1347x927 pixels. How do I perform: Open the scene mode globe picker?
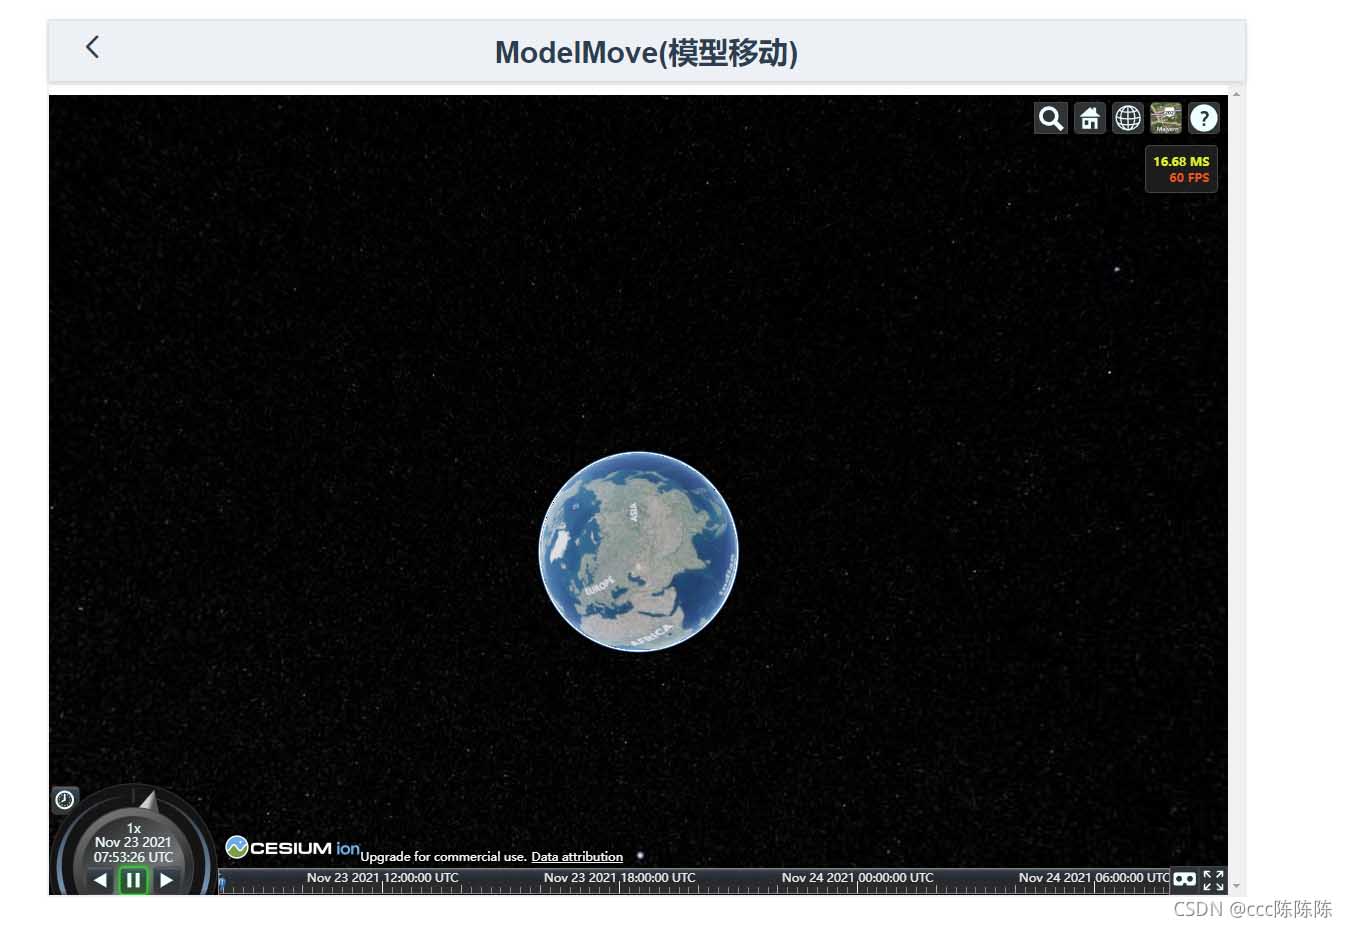(1128, 118)
